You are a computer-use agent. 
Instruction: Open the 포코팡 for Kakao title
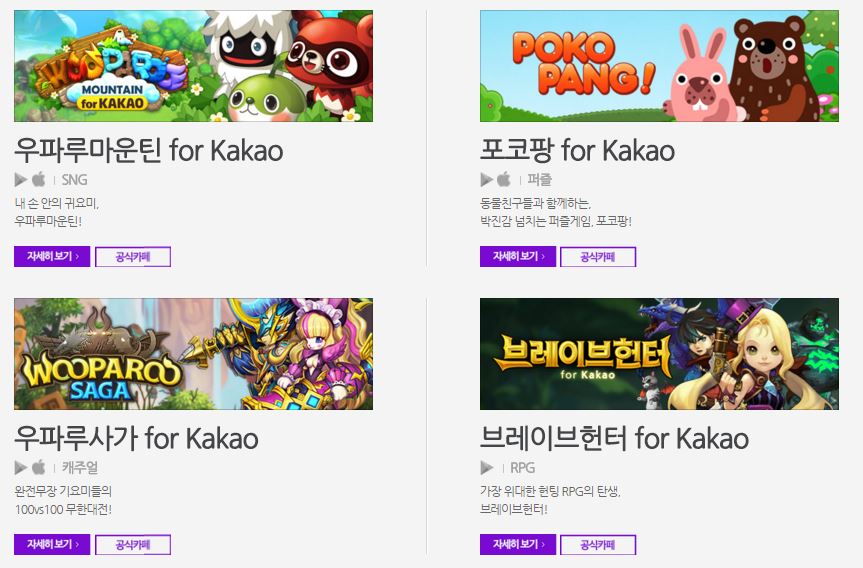[x=577, y=150]
